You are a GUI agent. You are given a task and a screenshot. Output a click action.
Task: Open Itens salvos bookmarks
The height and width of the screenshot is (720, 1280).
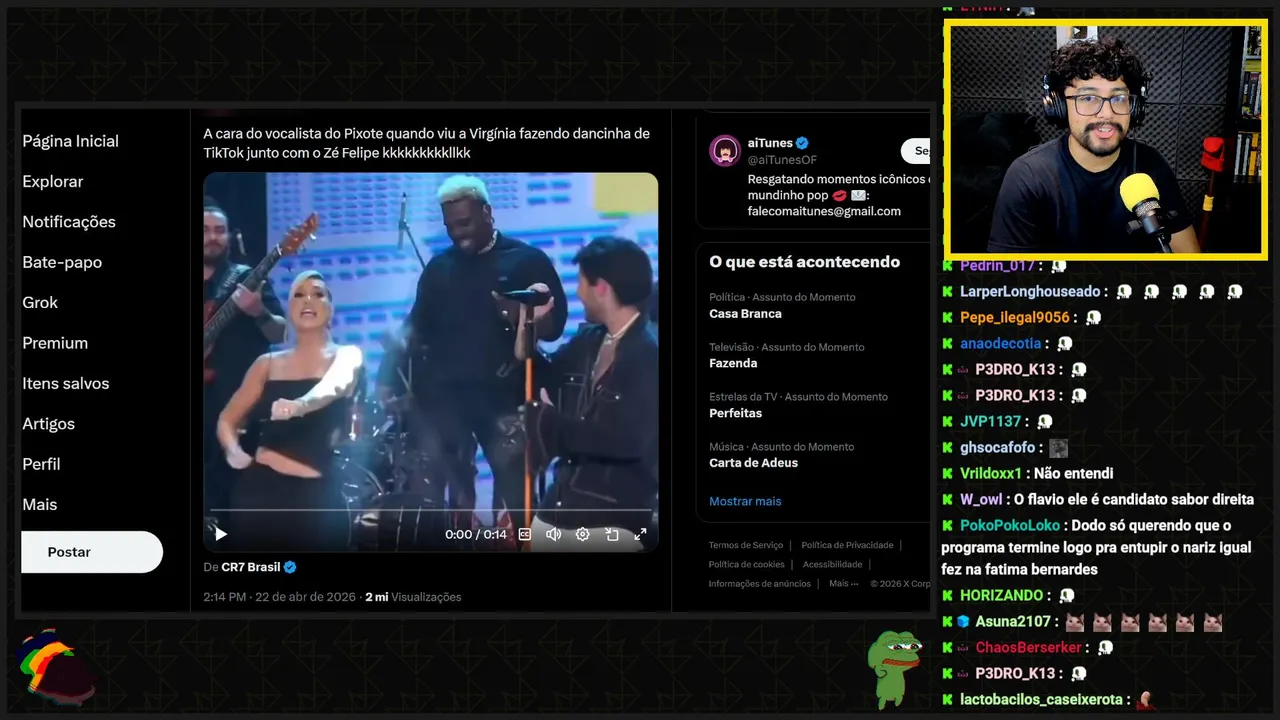point(66,383)
